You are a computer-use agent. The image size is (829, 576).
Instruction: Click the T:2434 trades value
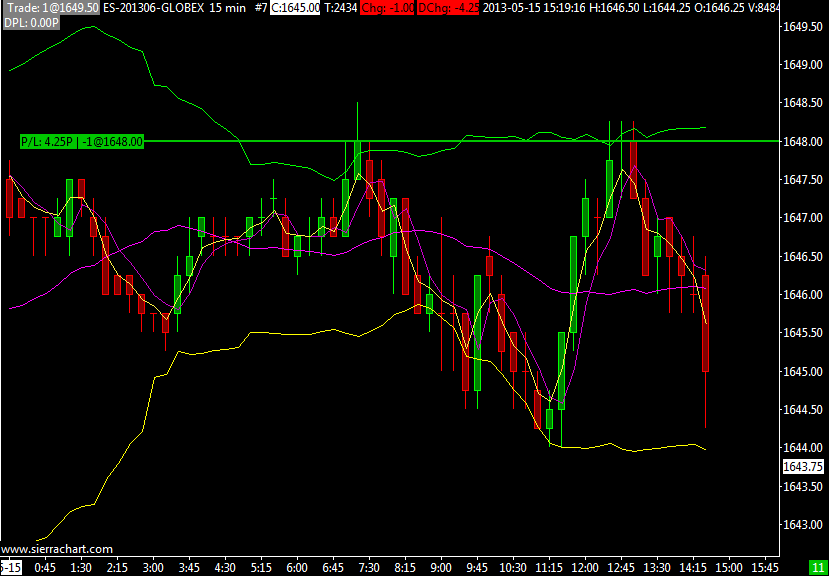340,8
